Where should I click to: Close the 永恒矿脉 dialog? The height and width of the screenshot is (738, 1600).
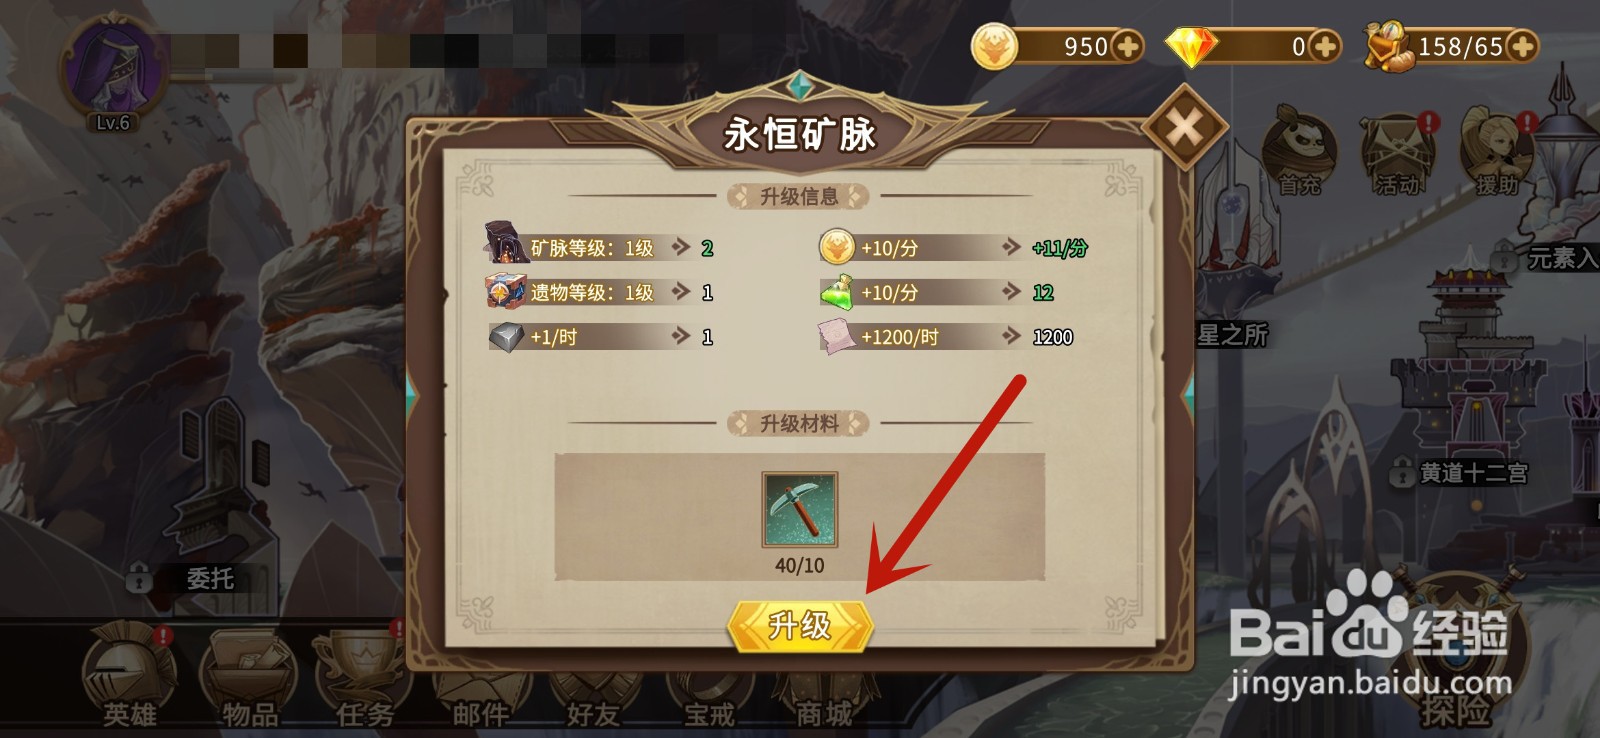(x=1185, y=127)
